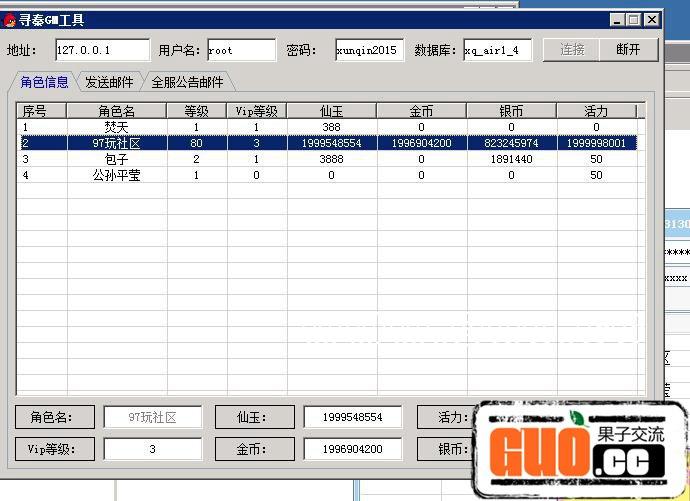Sort by the 等级 column header
The width and height of the screenshot is (690, 501).
(x=196, y=111)
